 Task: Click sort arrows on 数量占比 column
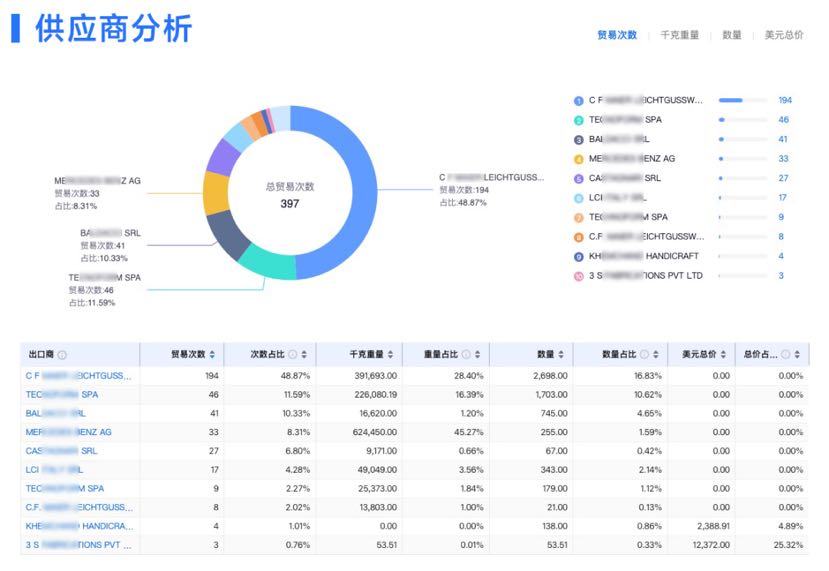[658, 355]
